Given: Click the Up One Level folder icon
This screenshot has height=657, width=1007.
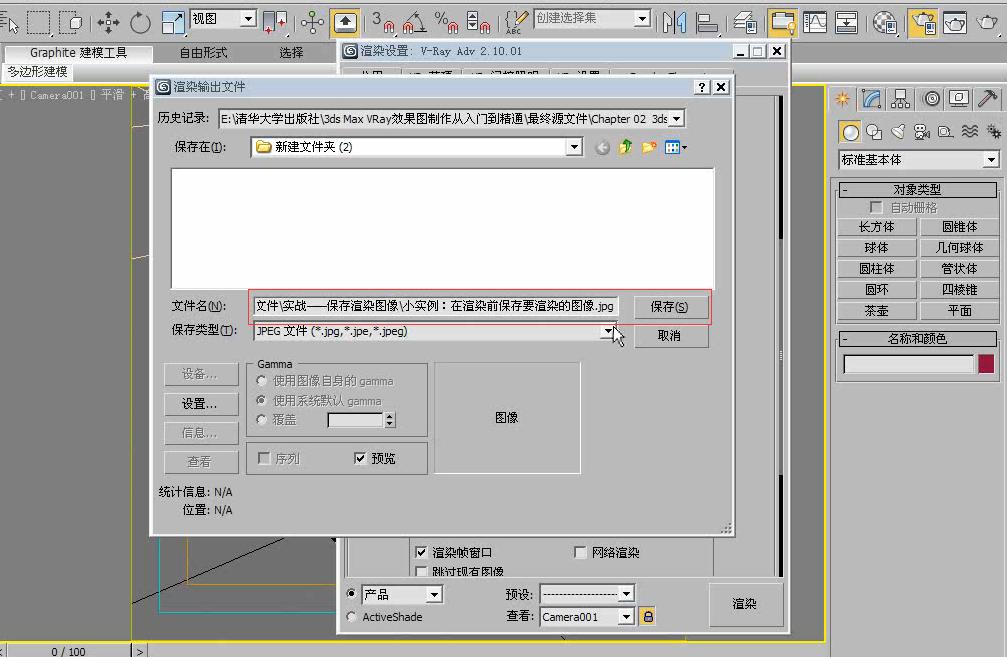Looking at the screenshot, I should [x=624, y=147].
